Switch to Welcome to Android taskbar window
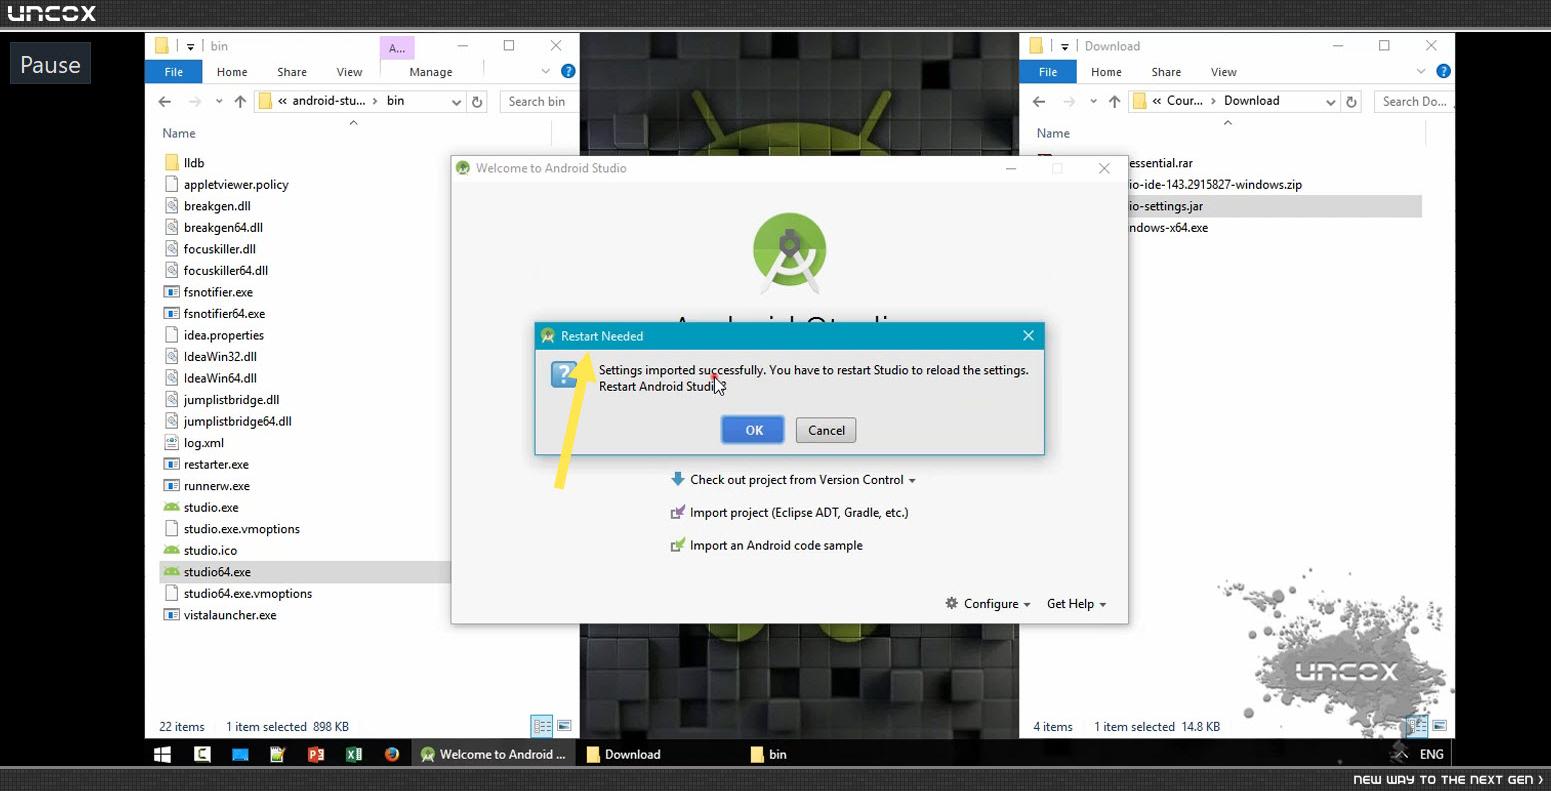This screenshot has height=791, width=1551. [494, 754]
